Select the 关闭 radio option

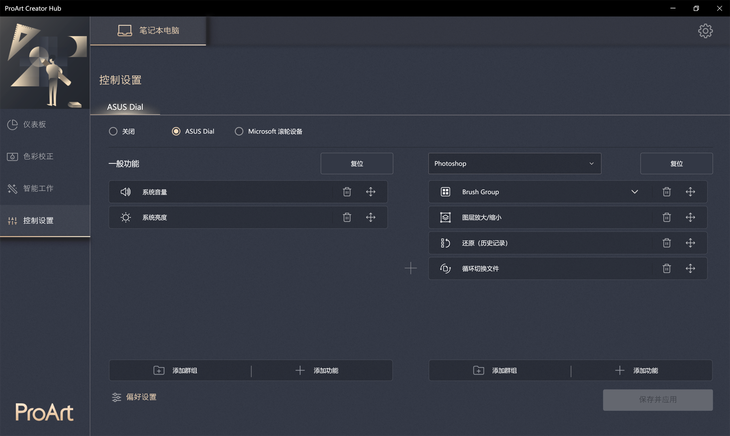113,131
